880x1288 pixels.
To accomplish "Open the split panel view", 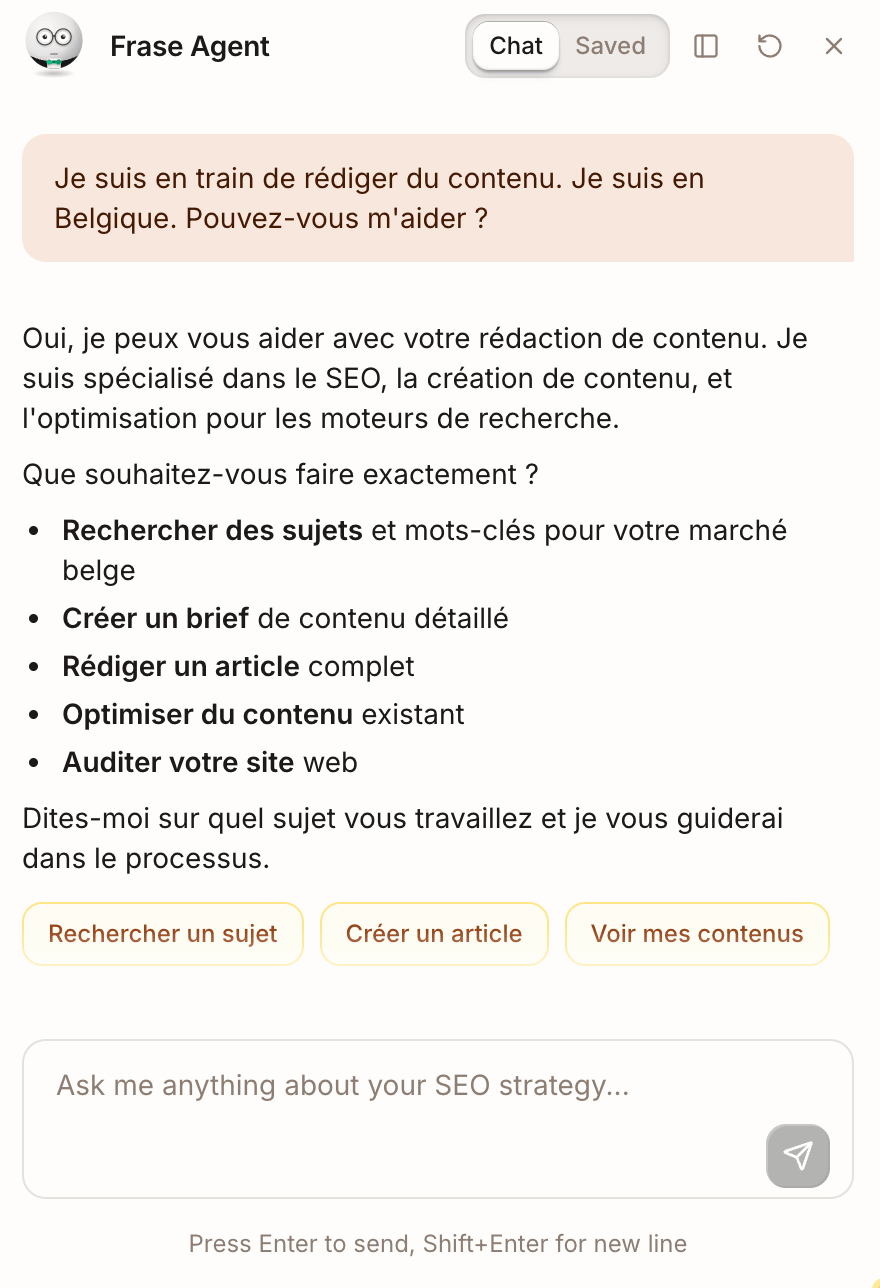I will (x=705, y=46).
